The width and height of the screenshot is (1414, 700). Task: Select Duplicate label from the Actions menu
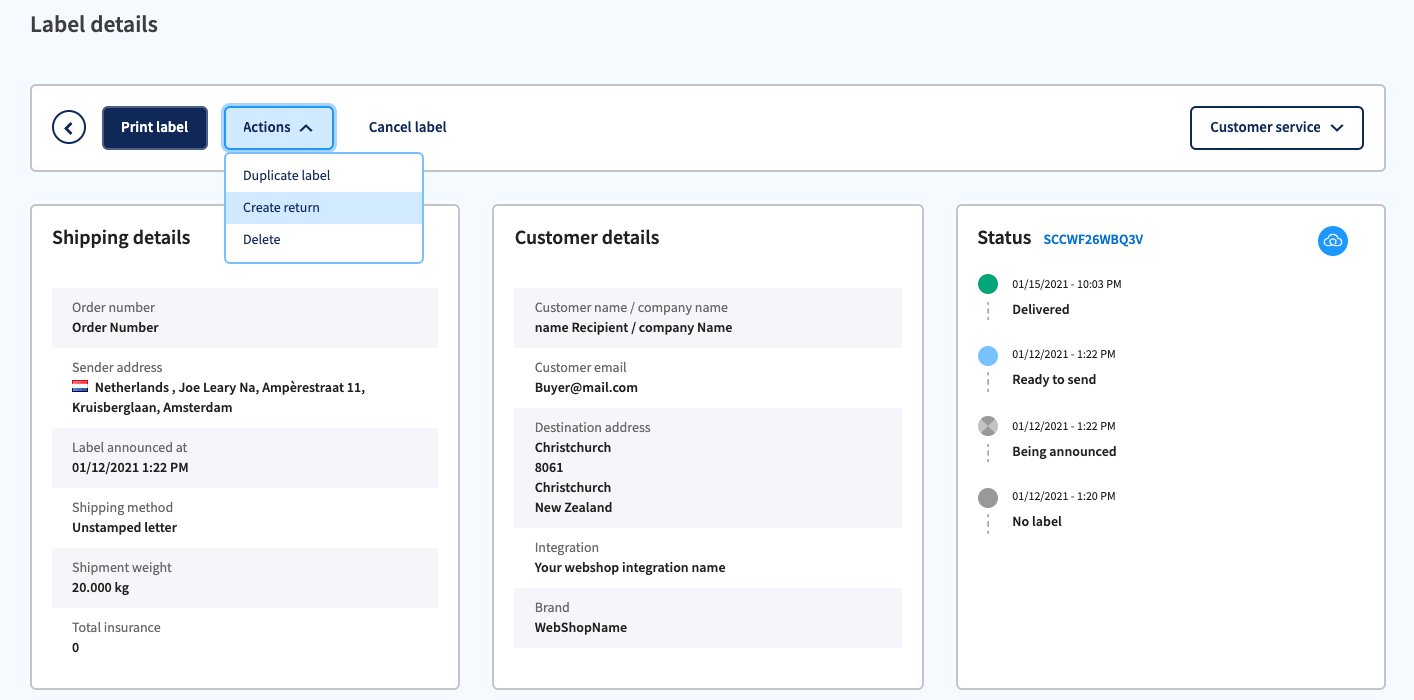click(x=285, y=175)
